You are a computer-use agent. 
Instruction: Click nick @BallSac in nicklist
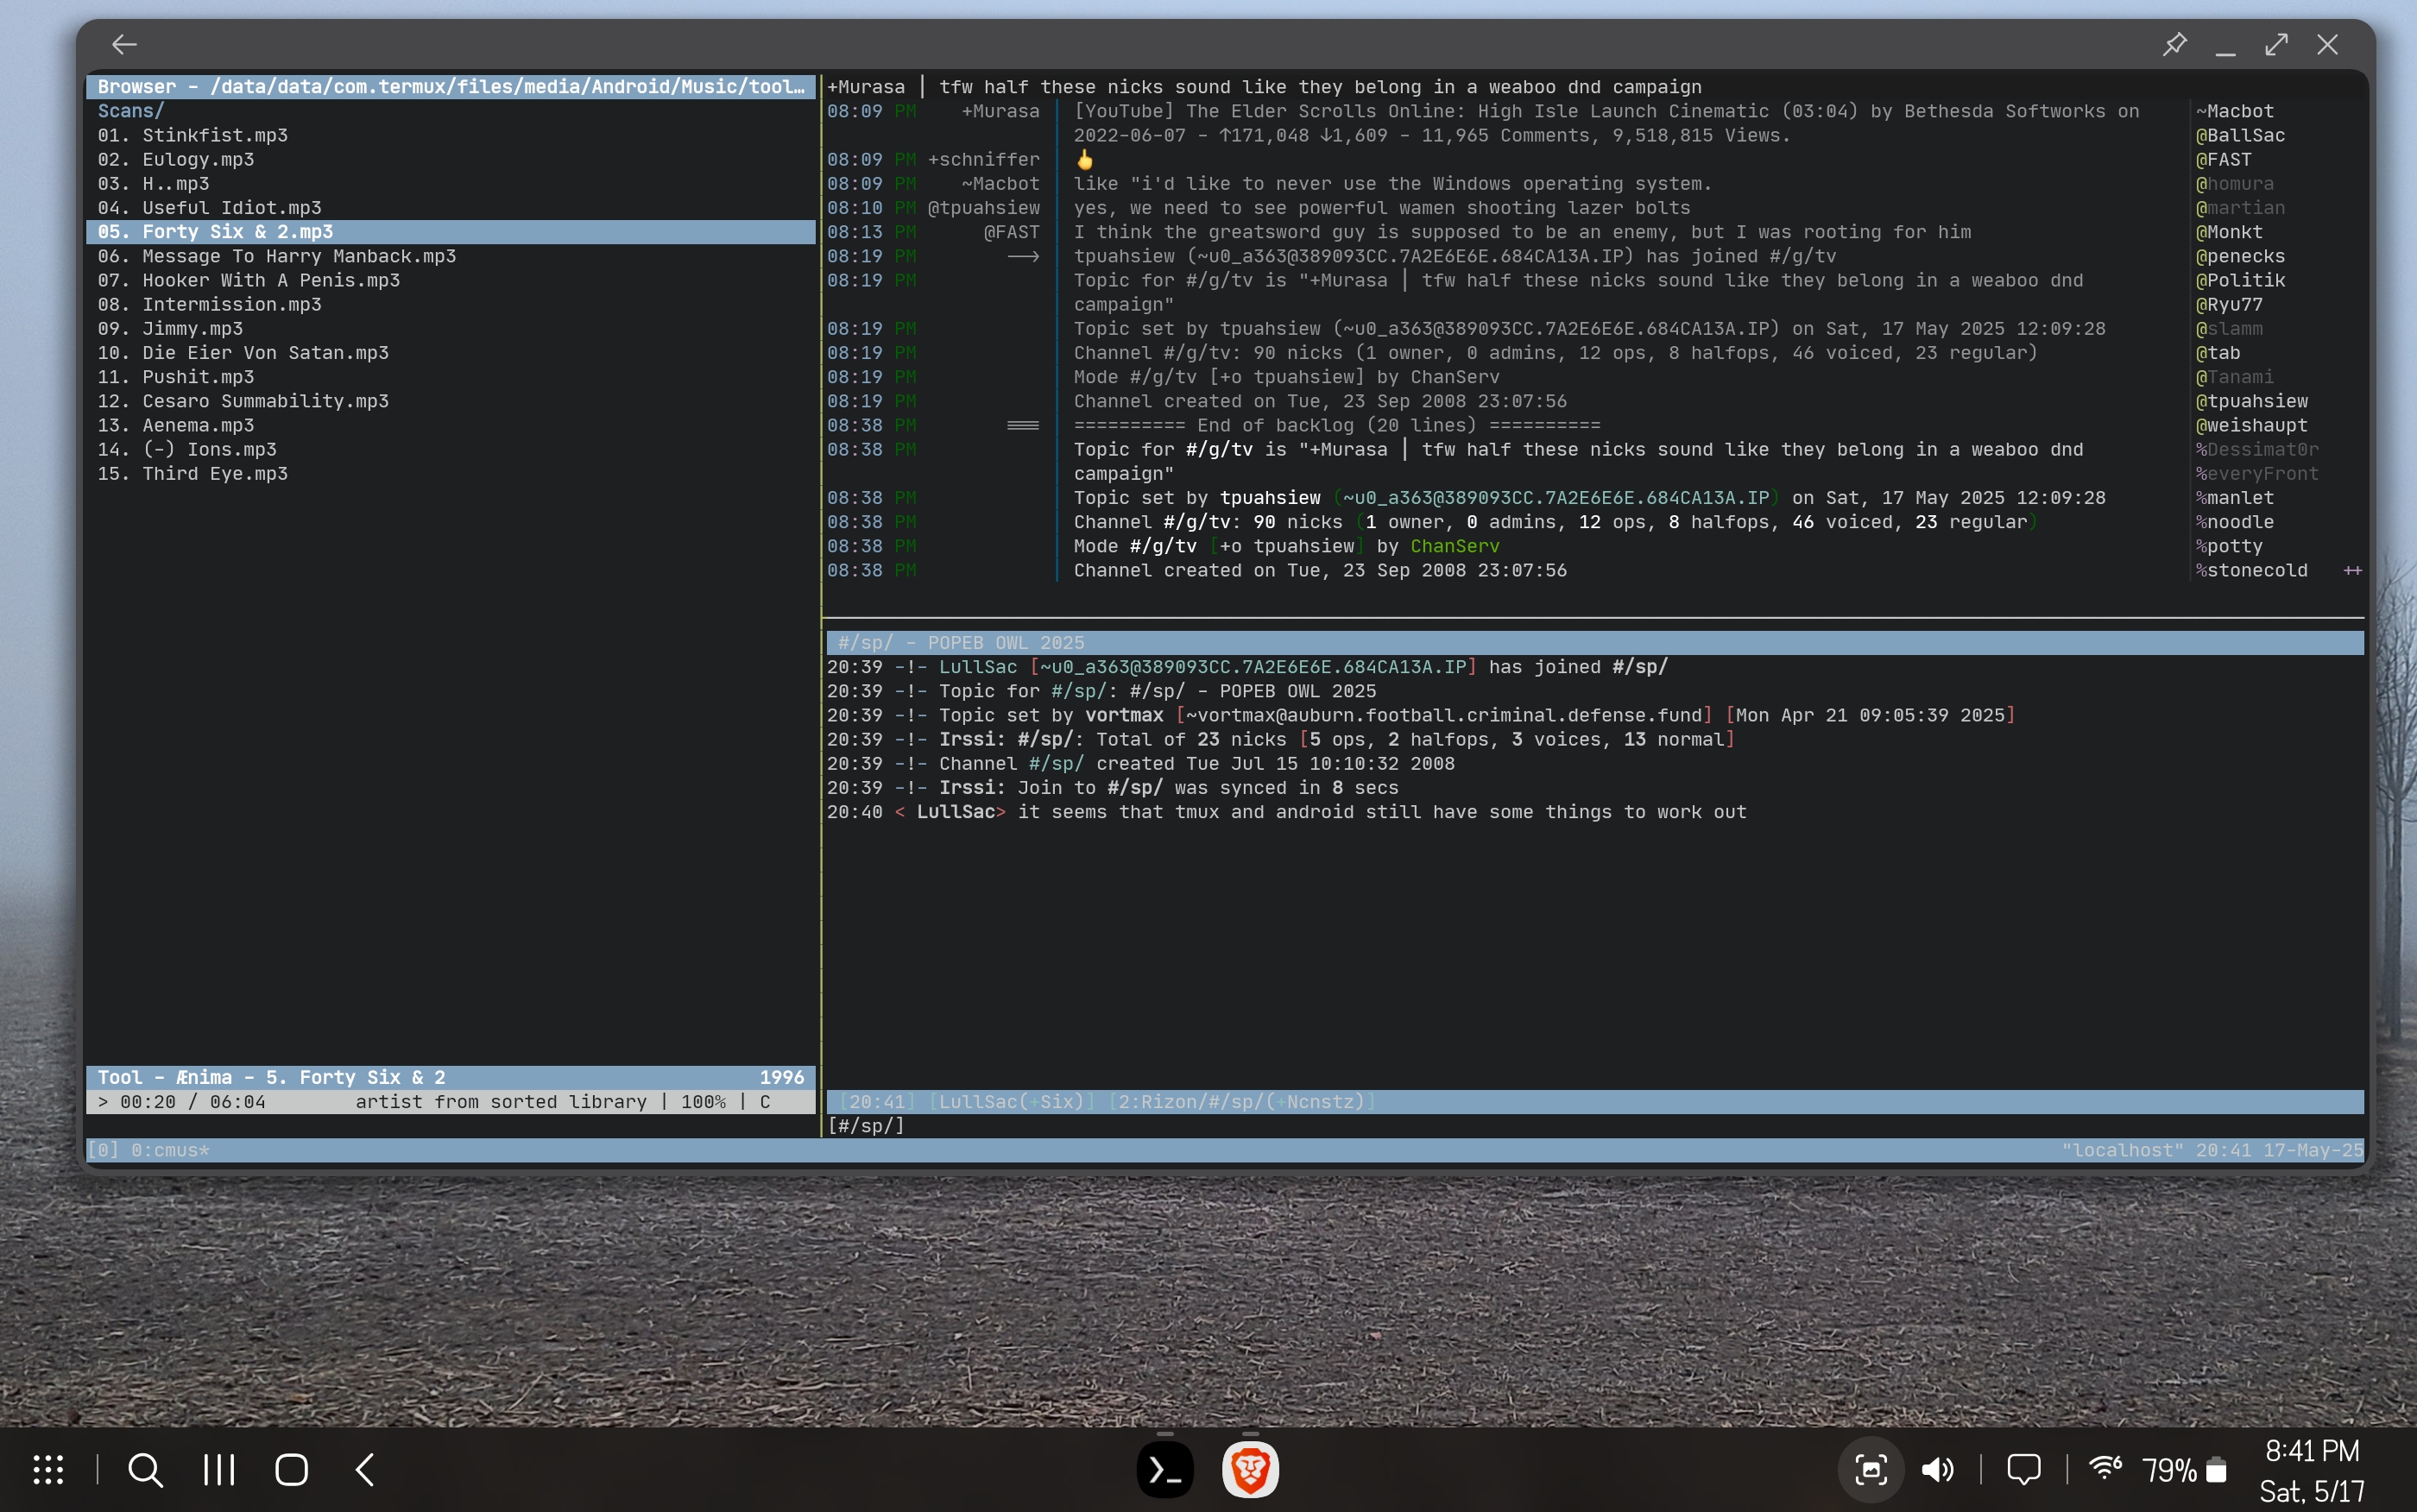click(2240, 135)
